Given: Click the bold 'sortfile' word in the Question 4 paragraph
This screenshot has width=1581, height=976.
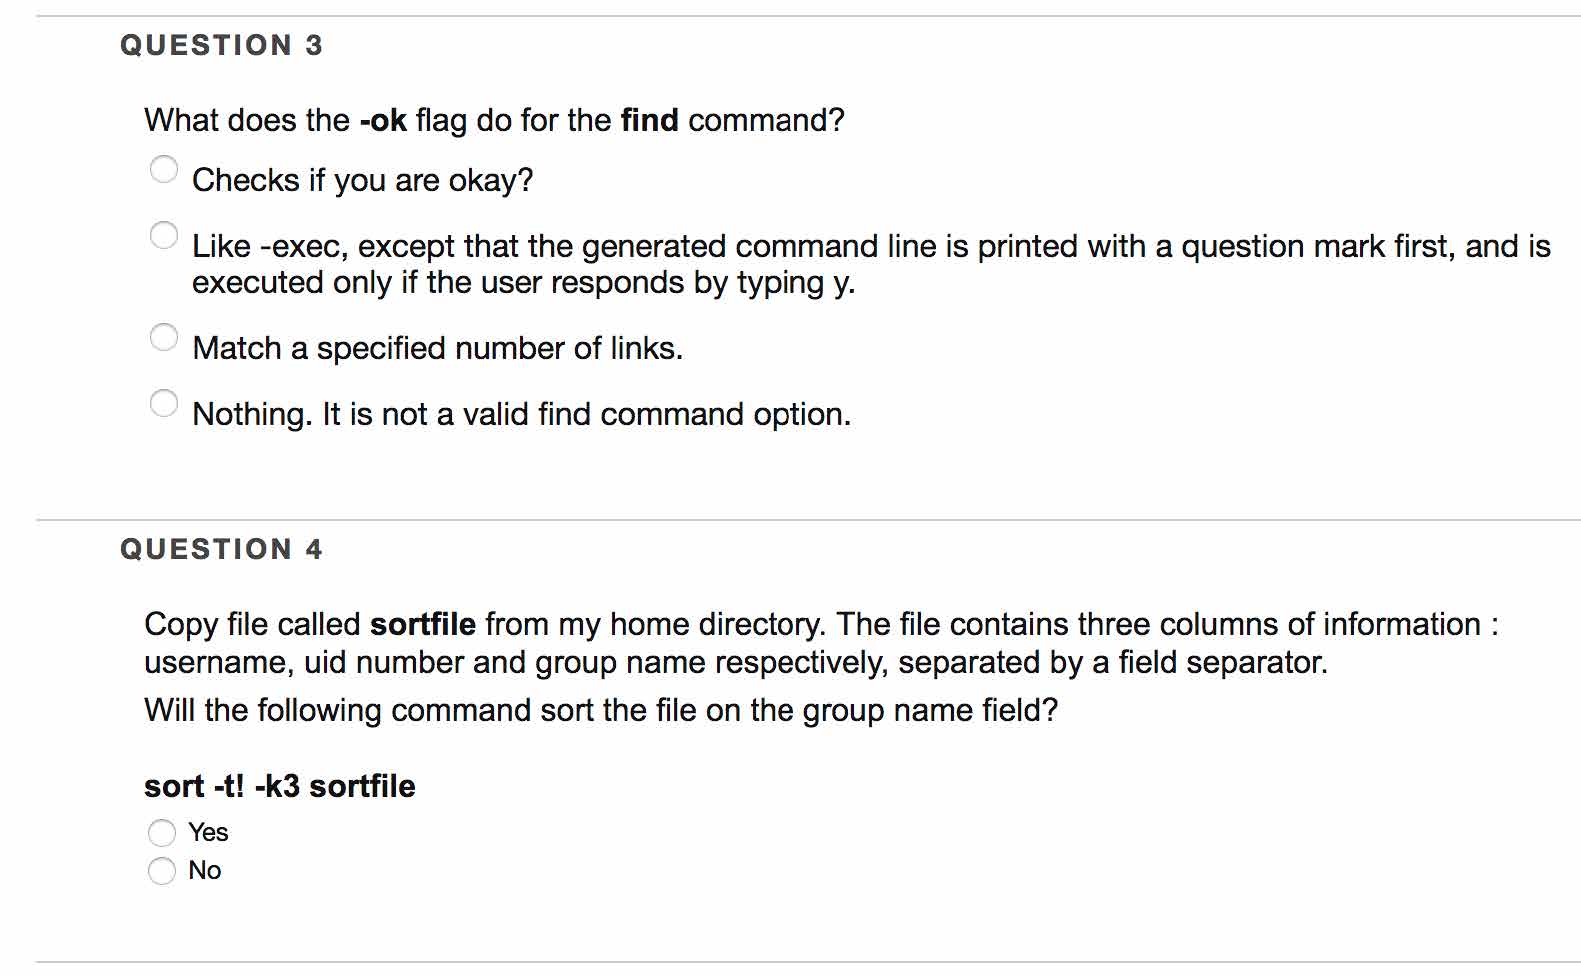Looking at the screenshot, I should [422, 624].
